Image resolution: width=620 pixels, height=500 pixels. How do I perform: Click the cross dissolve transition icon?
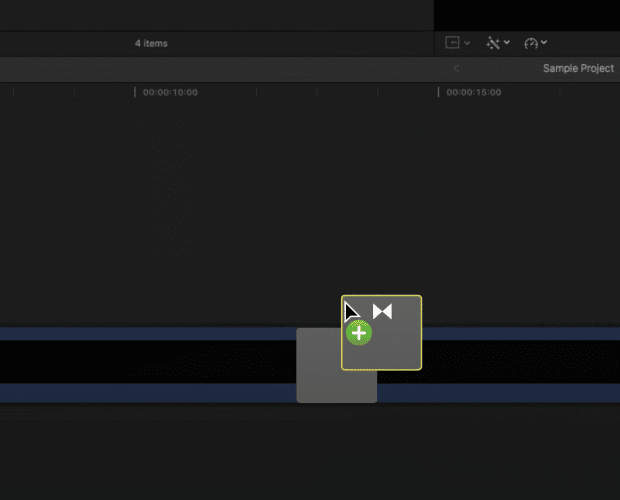[x=382, y=311]
